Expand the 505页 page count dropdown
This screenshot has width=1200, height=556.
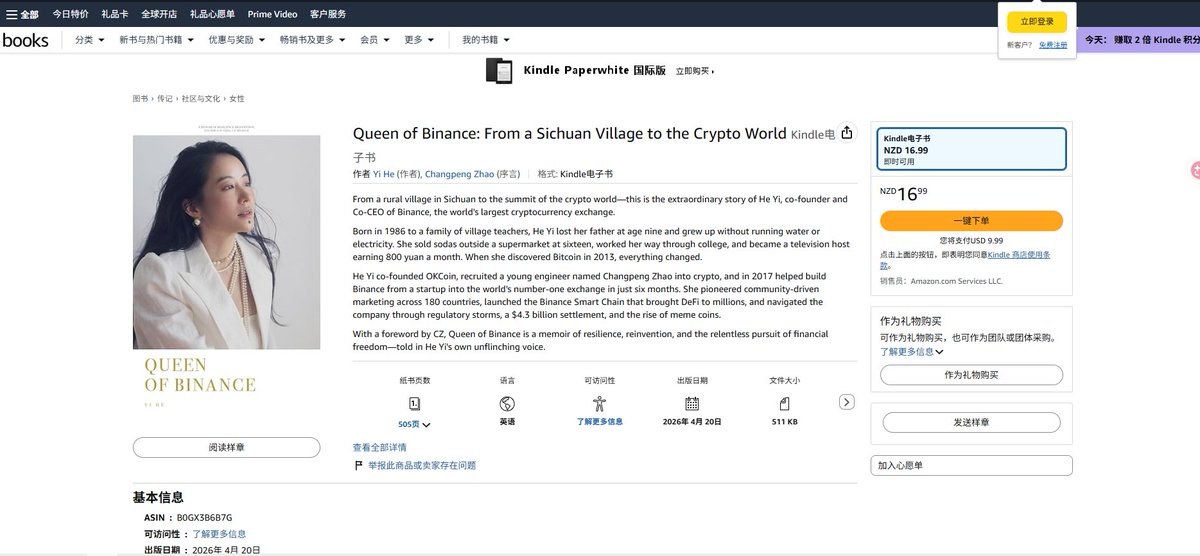(x=414, y=424)
